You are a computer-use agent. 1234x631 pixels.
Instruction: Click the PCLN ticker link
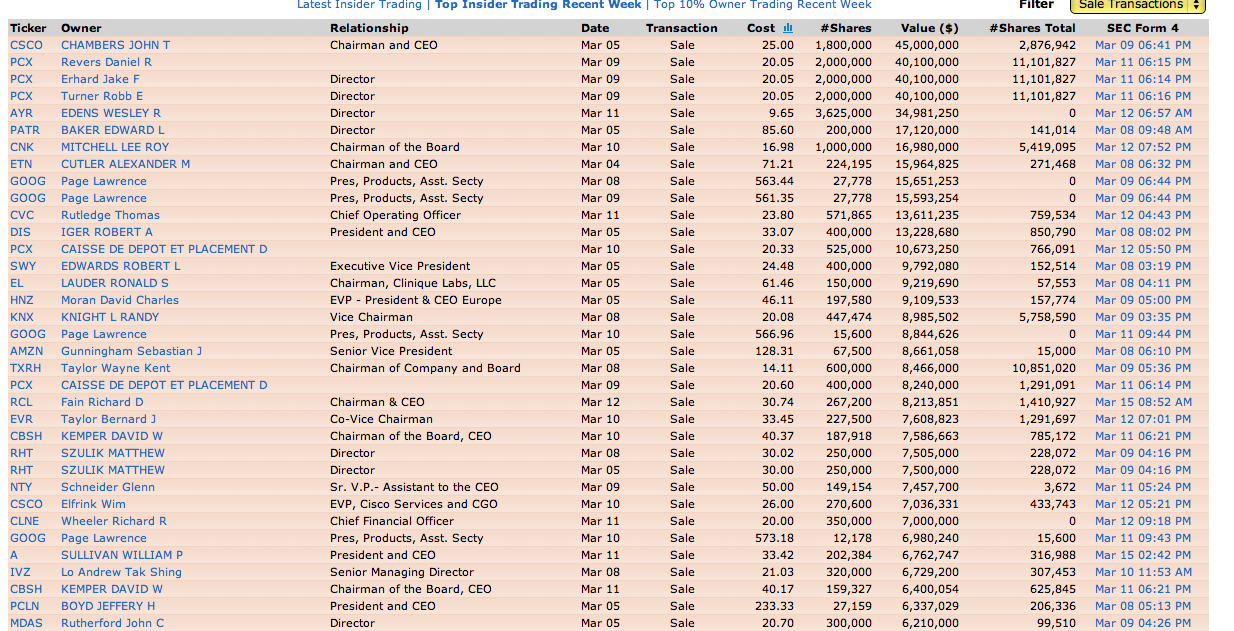[x=25, y=606]
